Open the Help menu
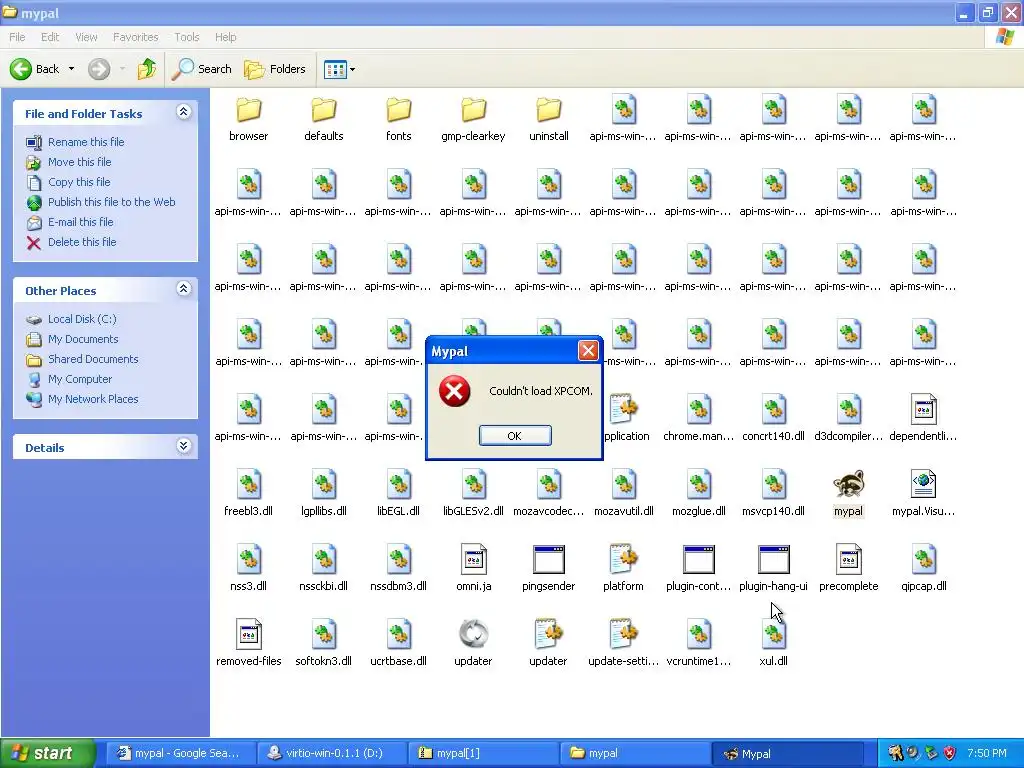 click(x=225, y=37)
